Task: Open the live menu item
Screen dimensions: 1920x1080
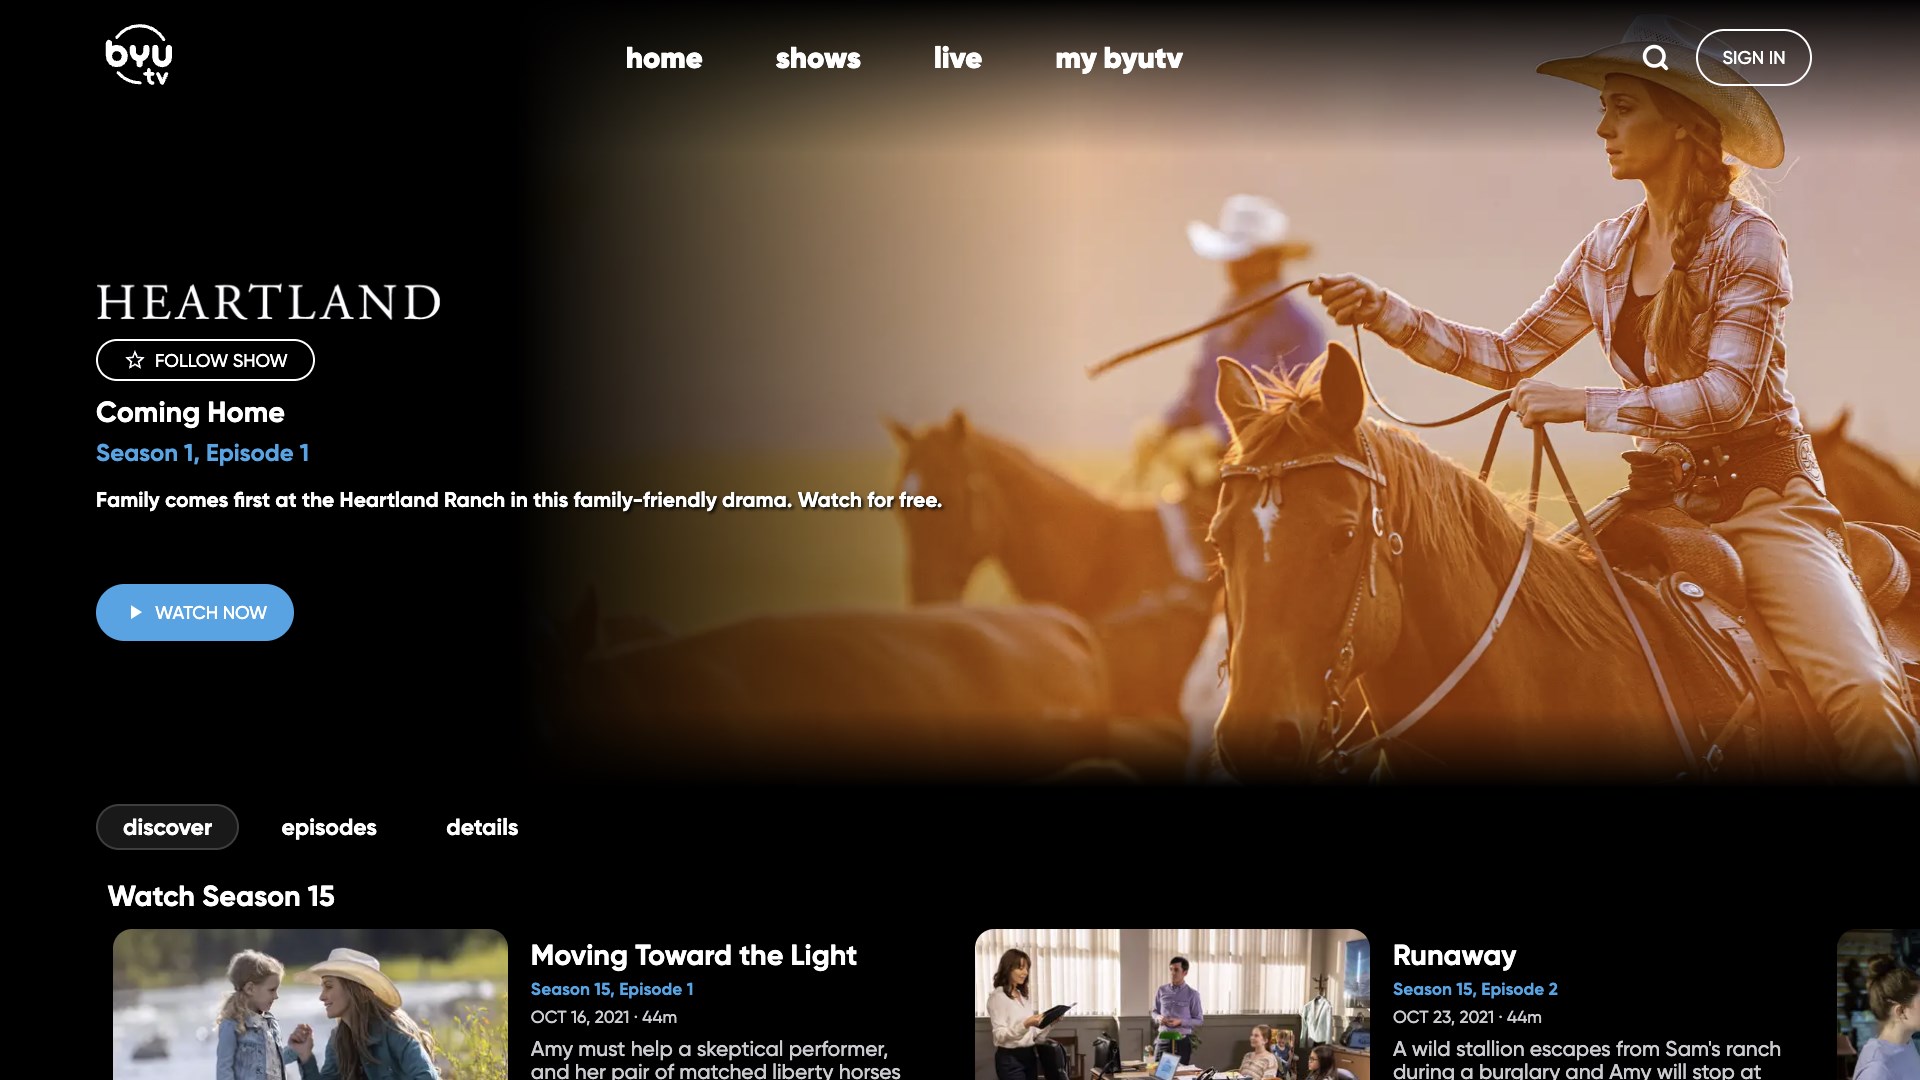Action: (957, 58)
